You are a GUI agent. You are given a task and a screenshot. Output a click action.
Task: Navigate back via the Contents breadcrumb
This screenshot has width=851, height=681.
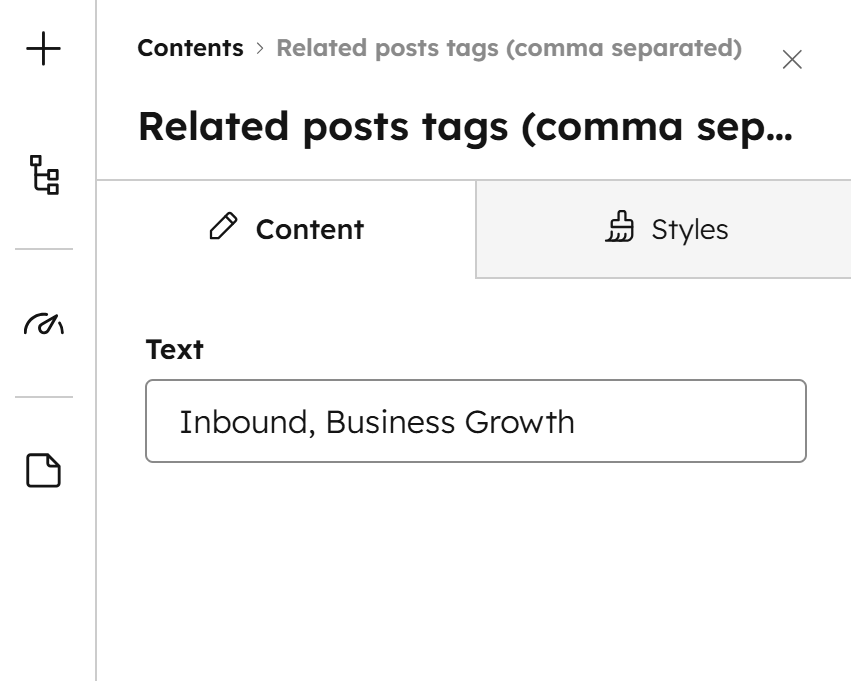click(190, 47)
